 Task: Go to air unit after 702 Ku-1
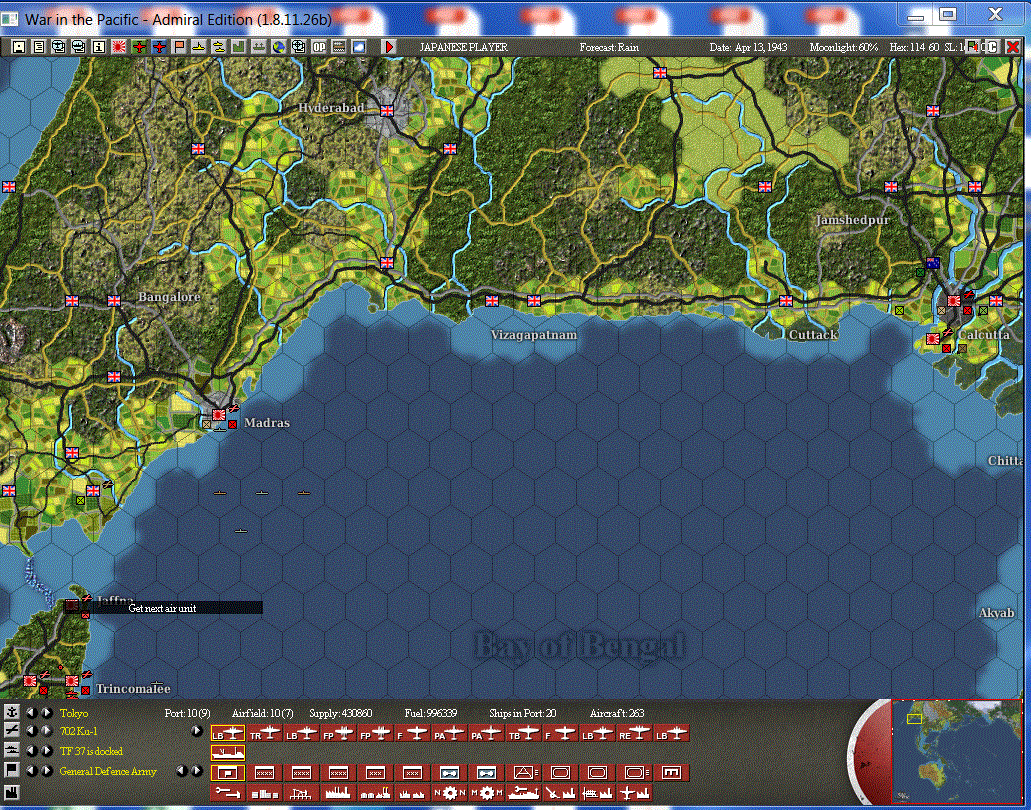click(47, 730)
